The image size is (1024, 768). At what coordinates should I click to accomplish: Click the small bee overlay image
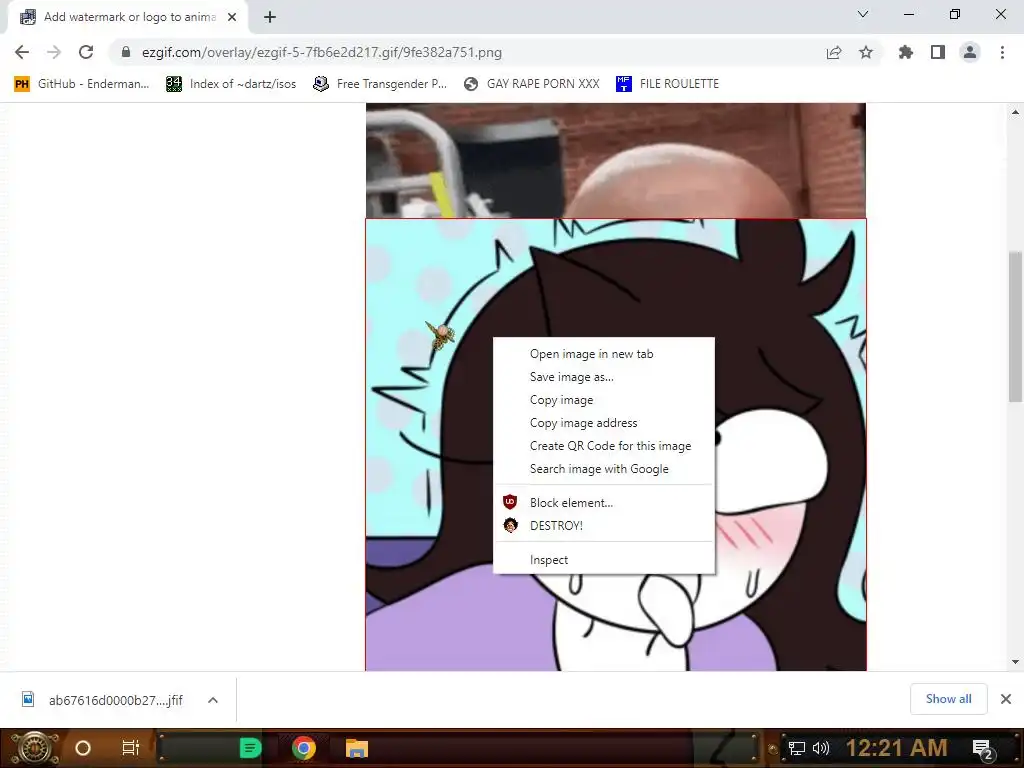pos(441,335)
